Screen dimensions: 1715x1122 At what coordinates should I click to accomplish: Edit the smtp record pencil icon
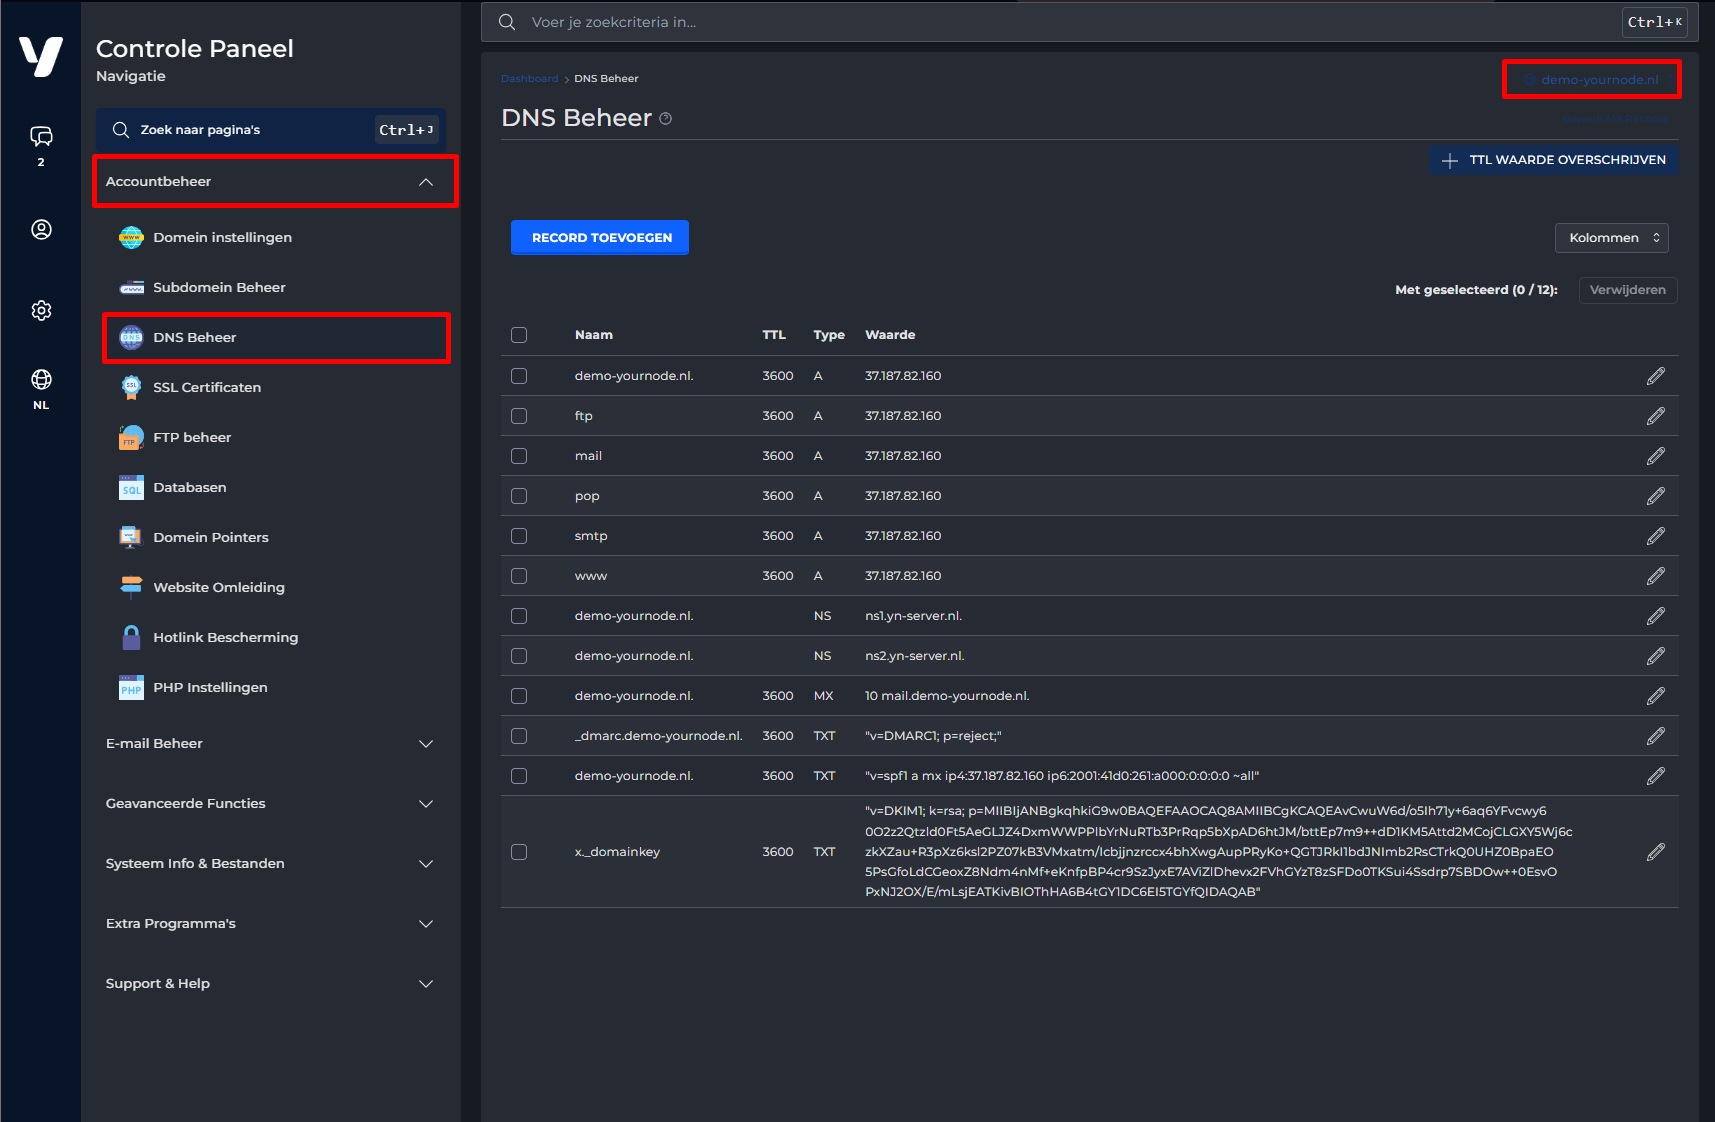pyautogui.click(x=1656, y=536)
